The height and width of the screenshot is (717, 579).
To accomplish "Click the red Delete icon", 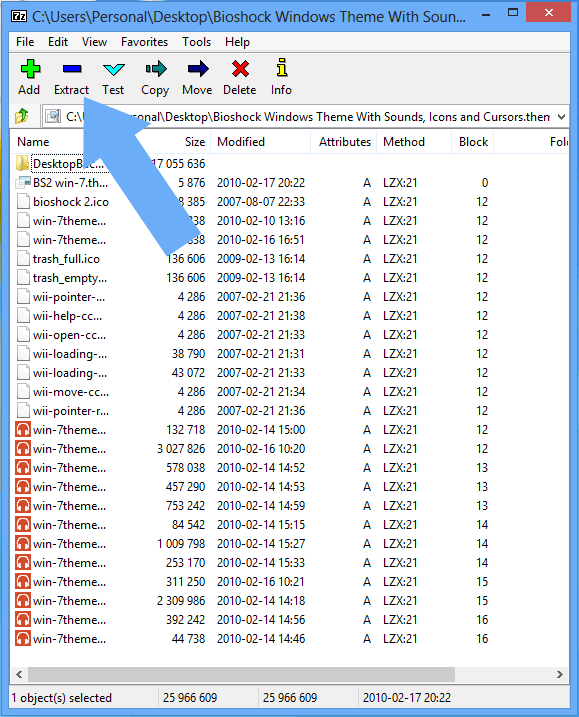I will tap(240, 69).
